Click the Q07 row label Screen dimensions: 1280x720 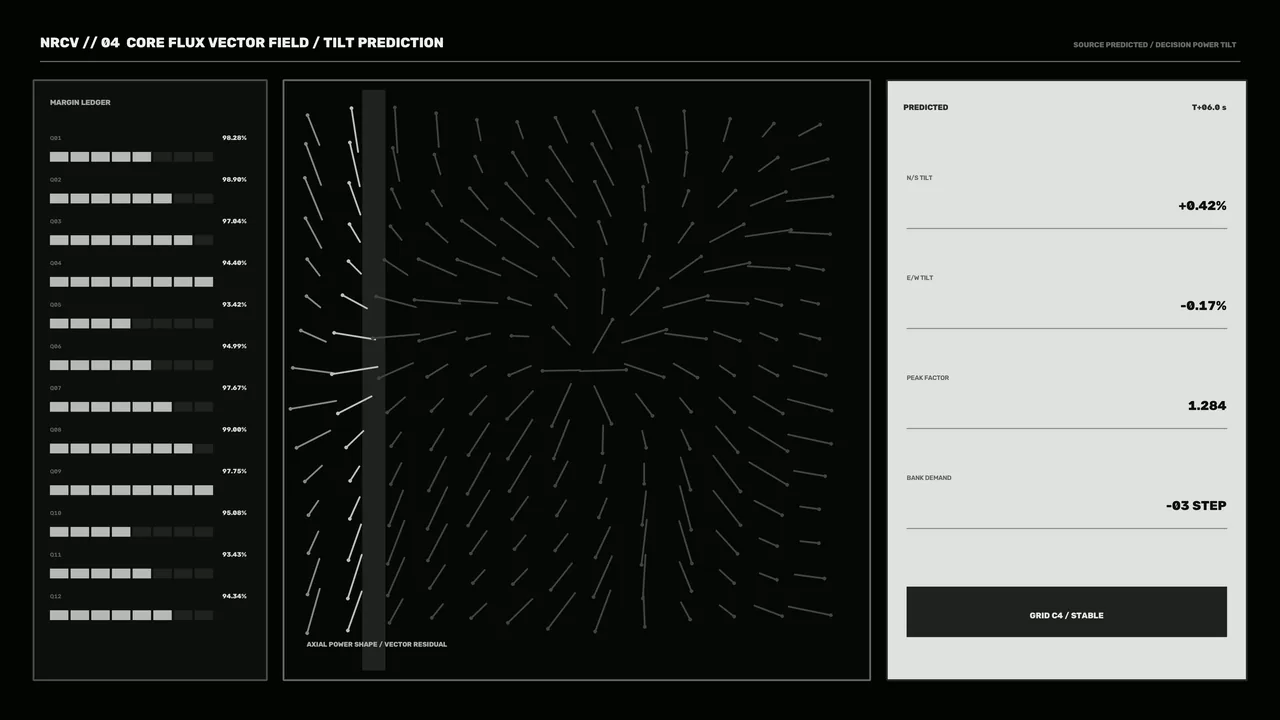point(56,388)
